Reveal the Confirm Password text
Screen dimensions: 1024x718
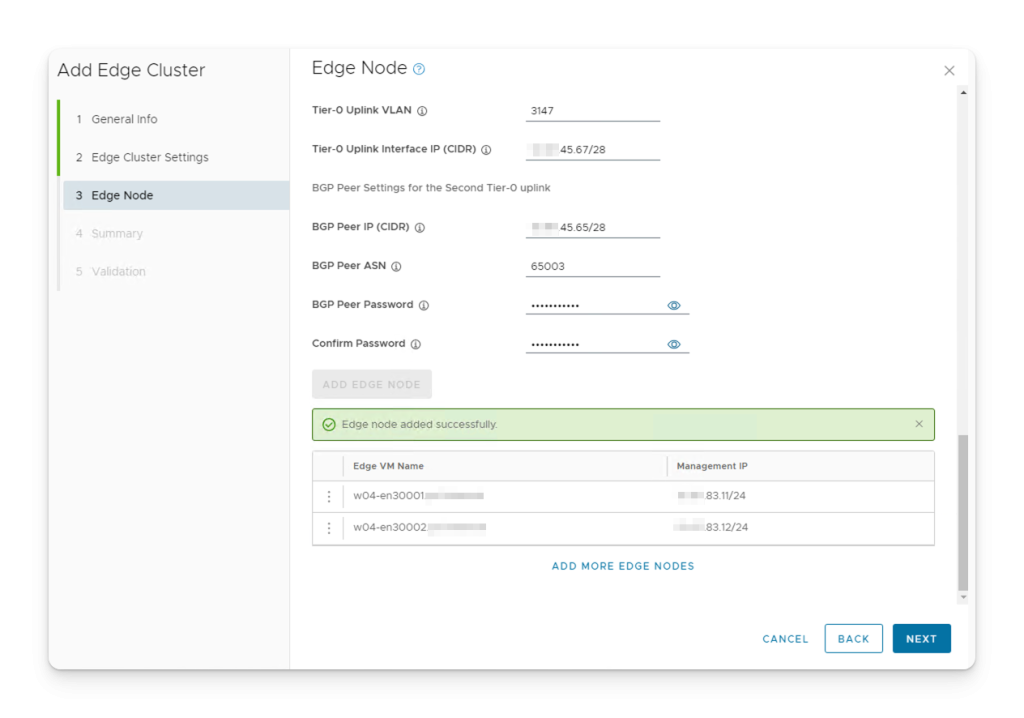pyautogui.click(x=674, y=343)
